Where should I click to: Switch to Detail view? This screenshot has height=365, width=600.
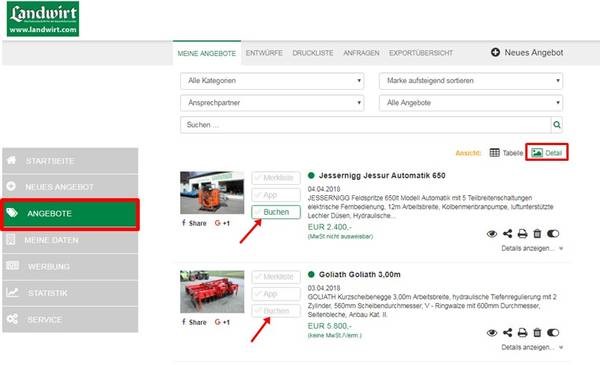[x=546, y=153]
